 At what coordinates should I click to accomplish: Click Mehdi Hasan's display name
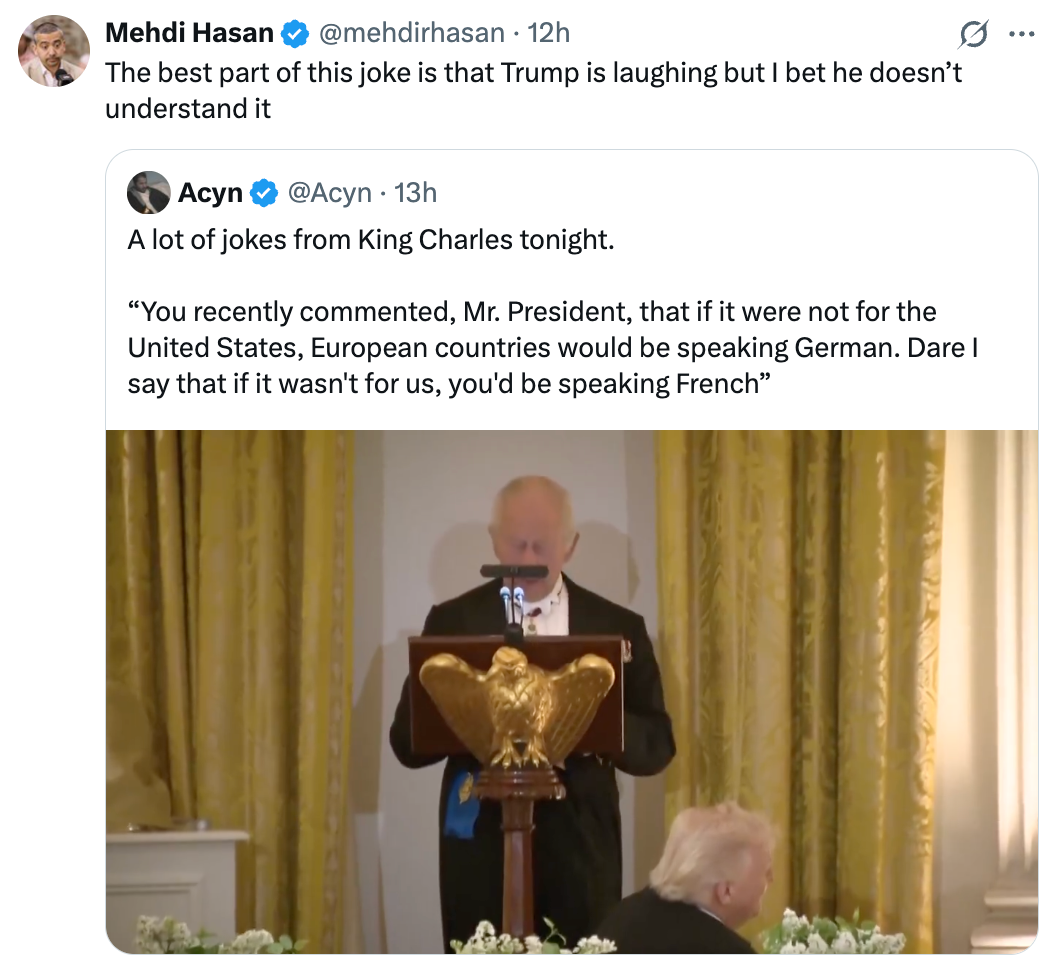(x=190, y=32)
